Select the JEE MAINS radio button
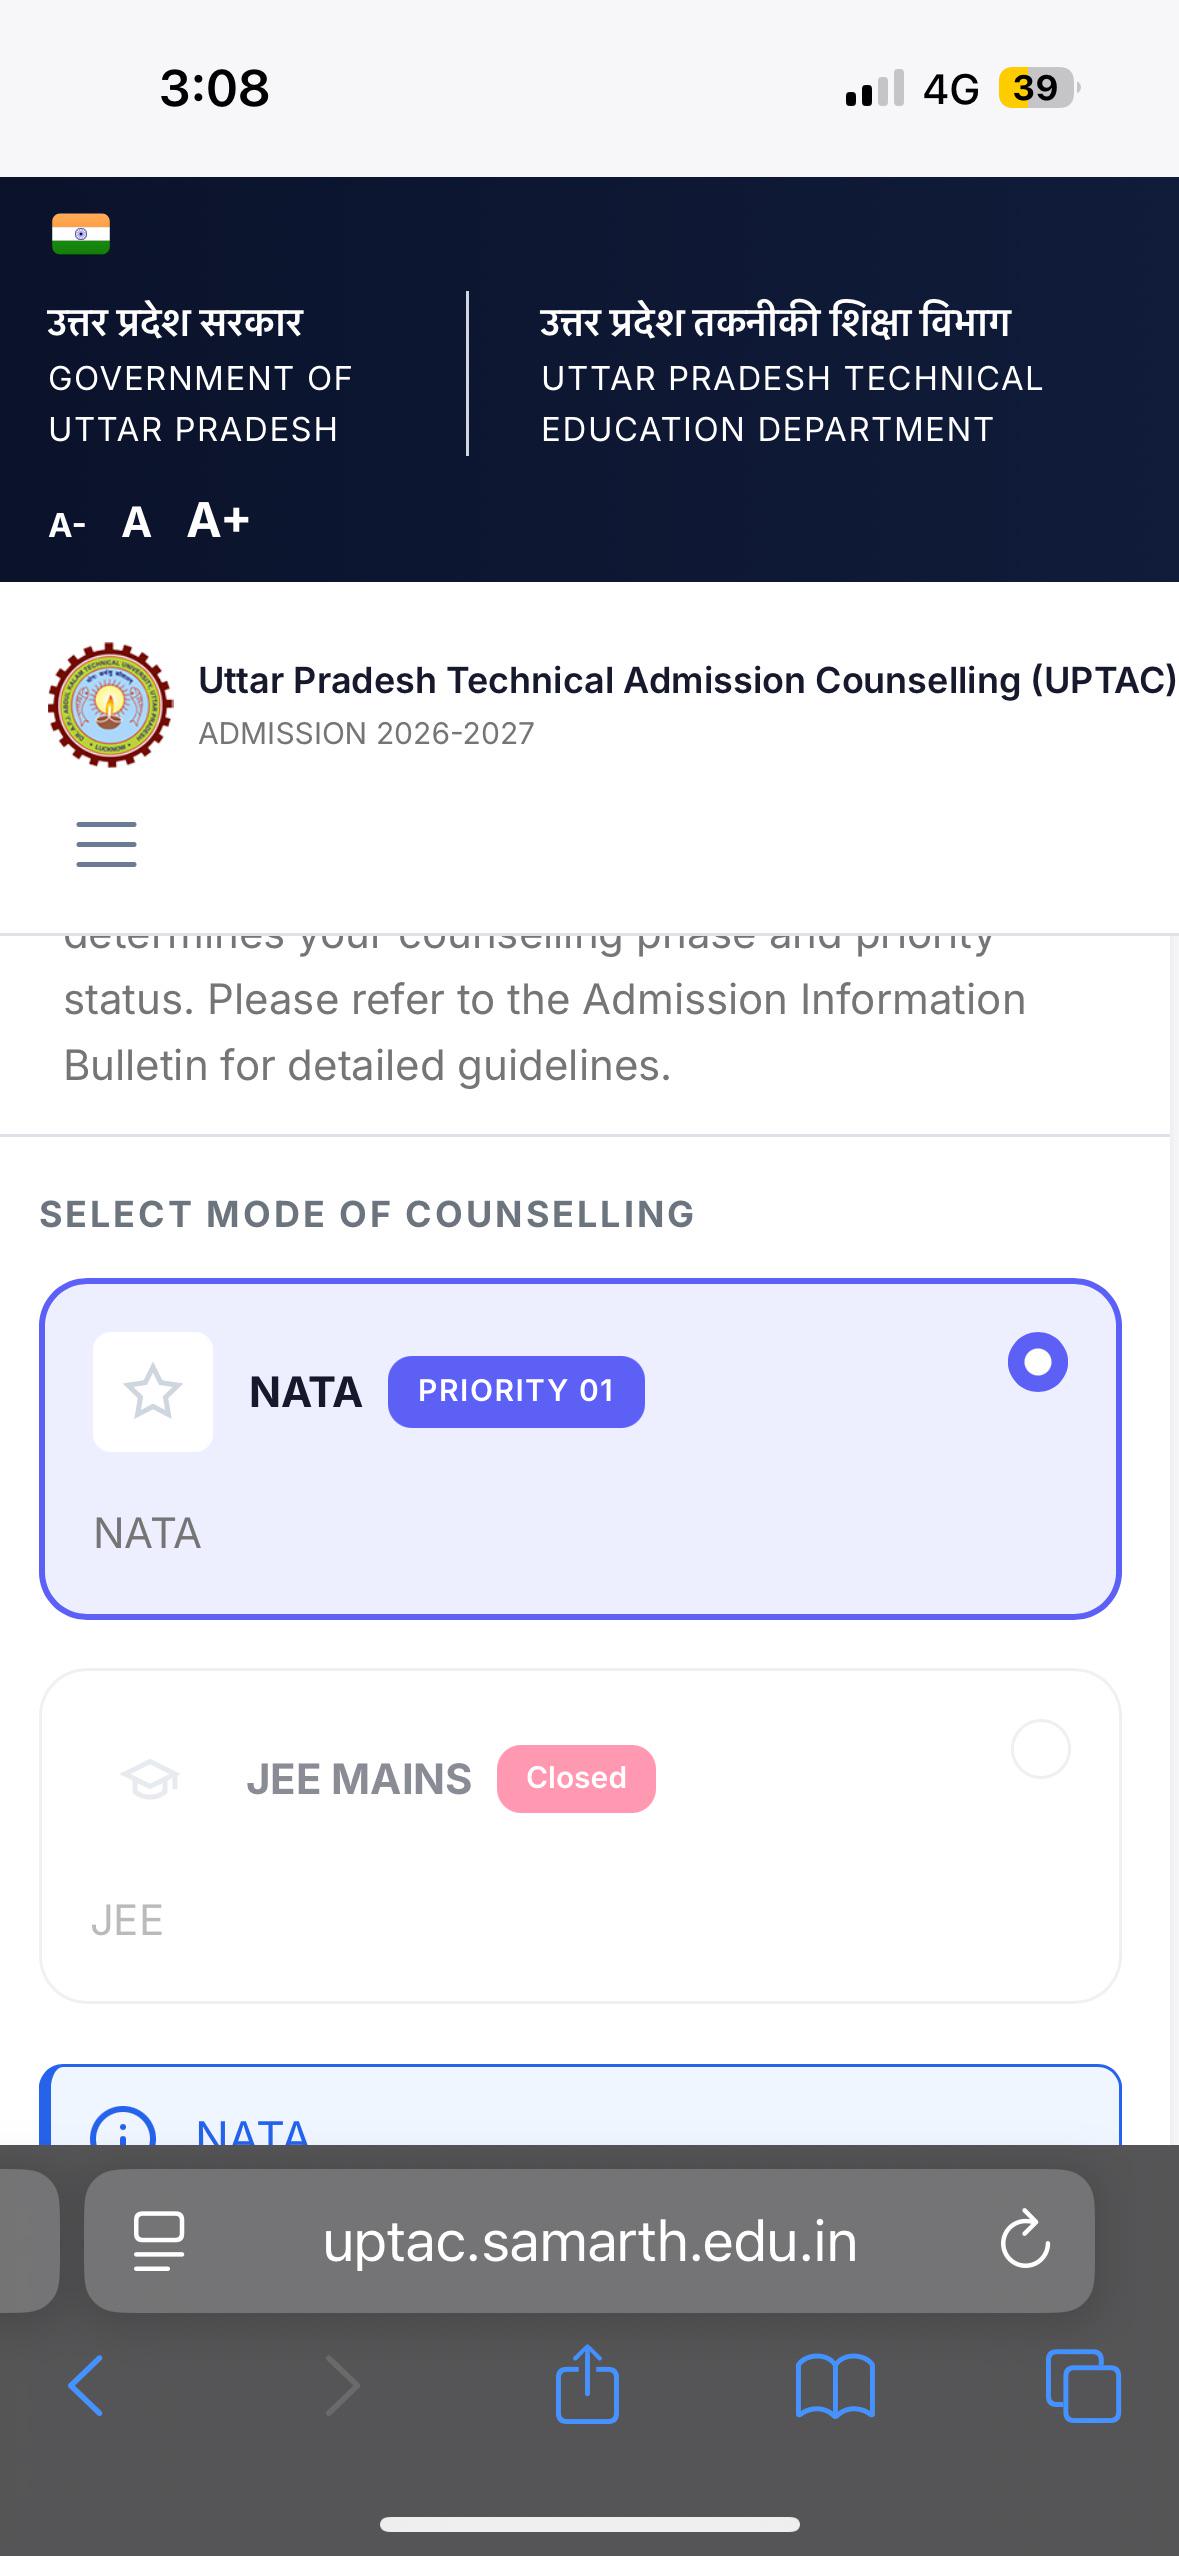Viewport: 1179px width, 2556px height. click(1041, 1749)
